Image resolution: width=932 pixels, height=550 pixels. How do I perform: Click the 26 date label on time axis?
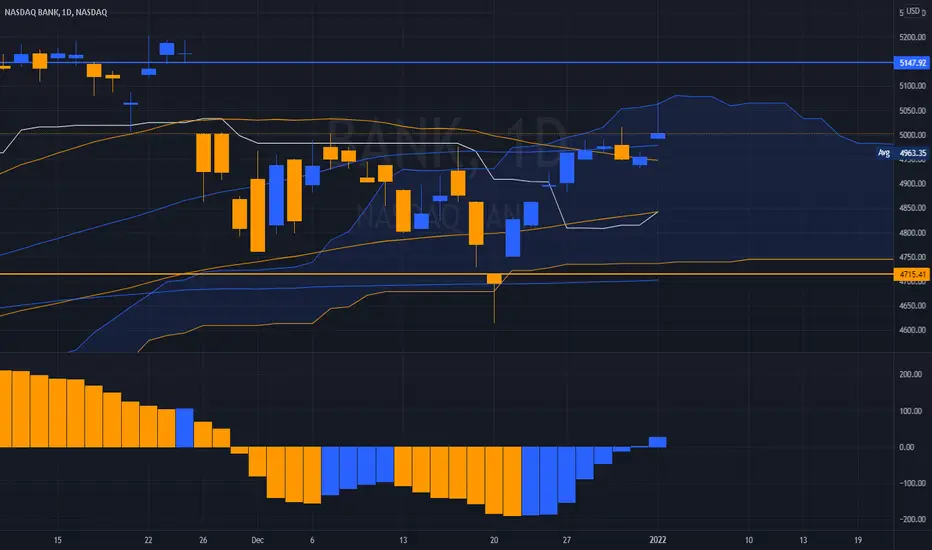coord(203,540)
